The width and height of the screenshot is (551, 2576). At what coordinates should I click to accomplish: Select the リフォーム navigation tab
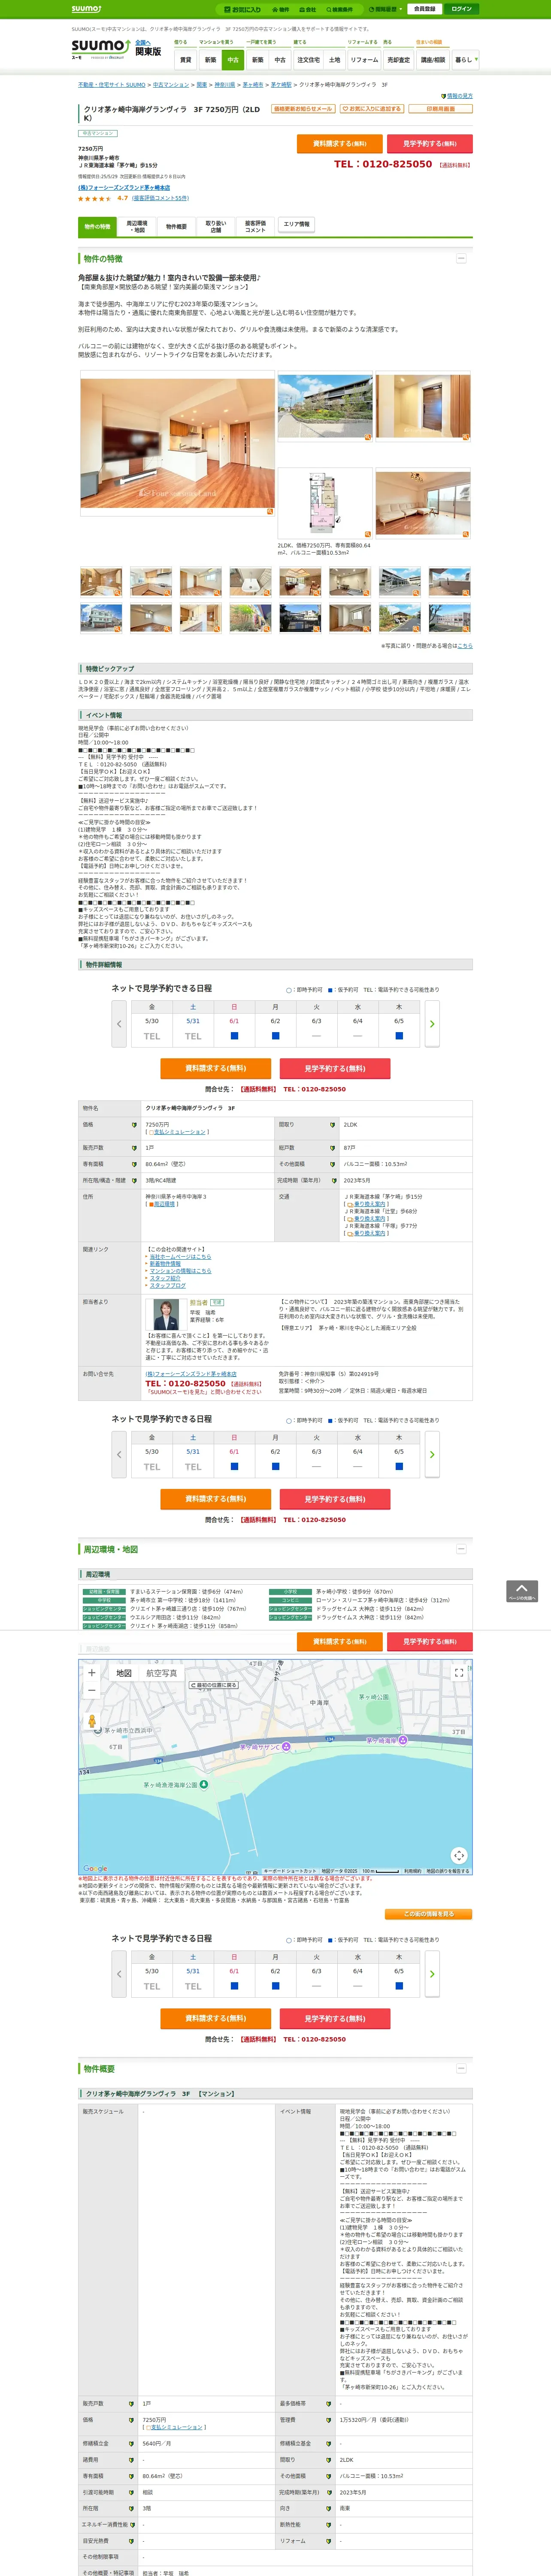(x=364, y=60)
